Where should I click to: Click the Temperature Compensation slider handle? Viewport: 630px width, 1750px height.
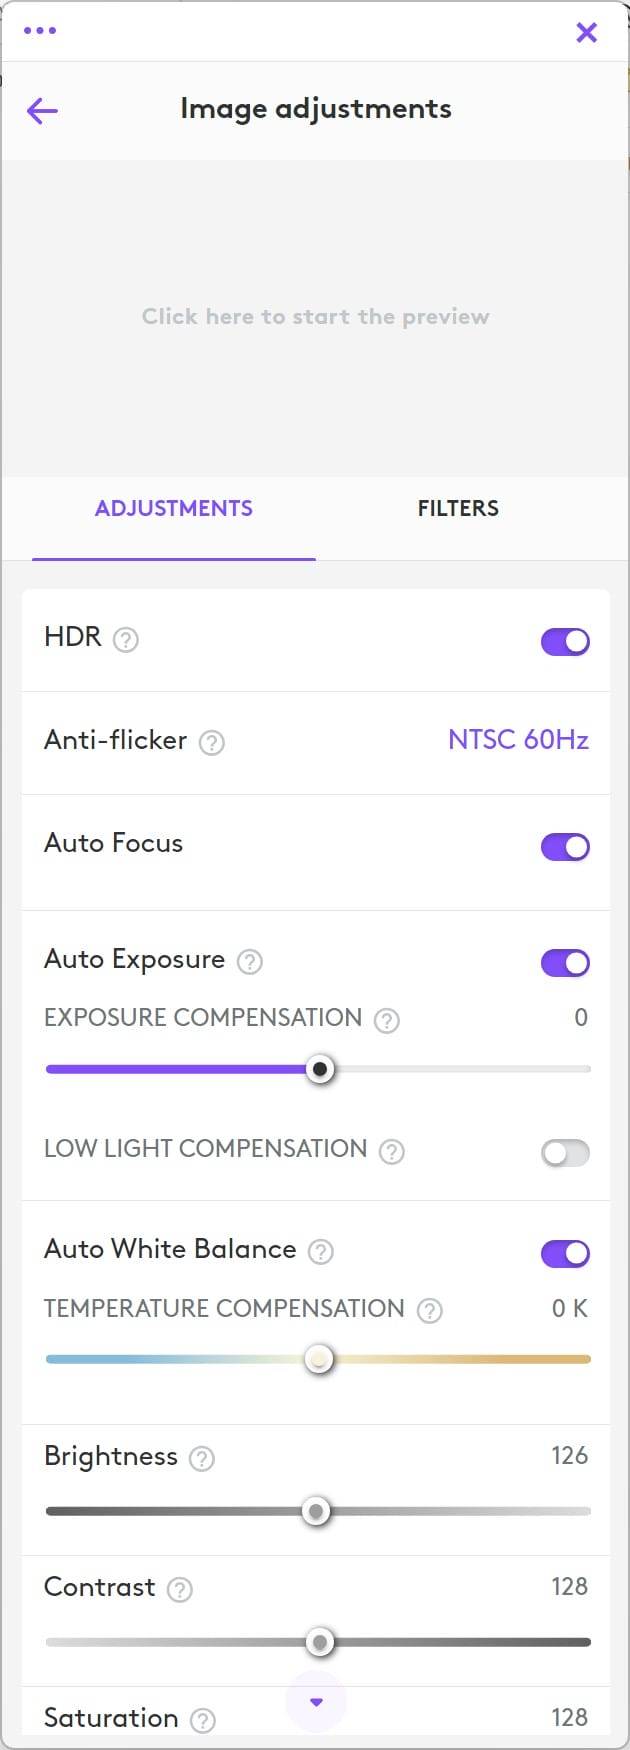[x=319, y=1359]
